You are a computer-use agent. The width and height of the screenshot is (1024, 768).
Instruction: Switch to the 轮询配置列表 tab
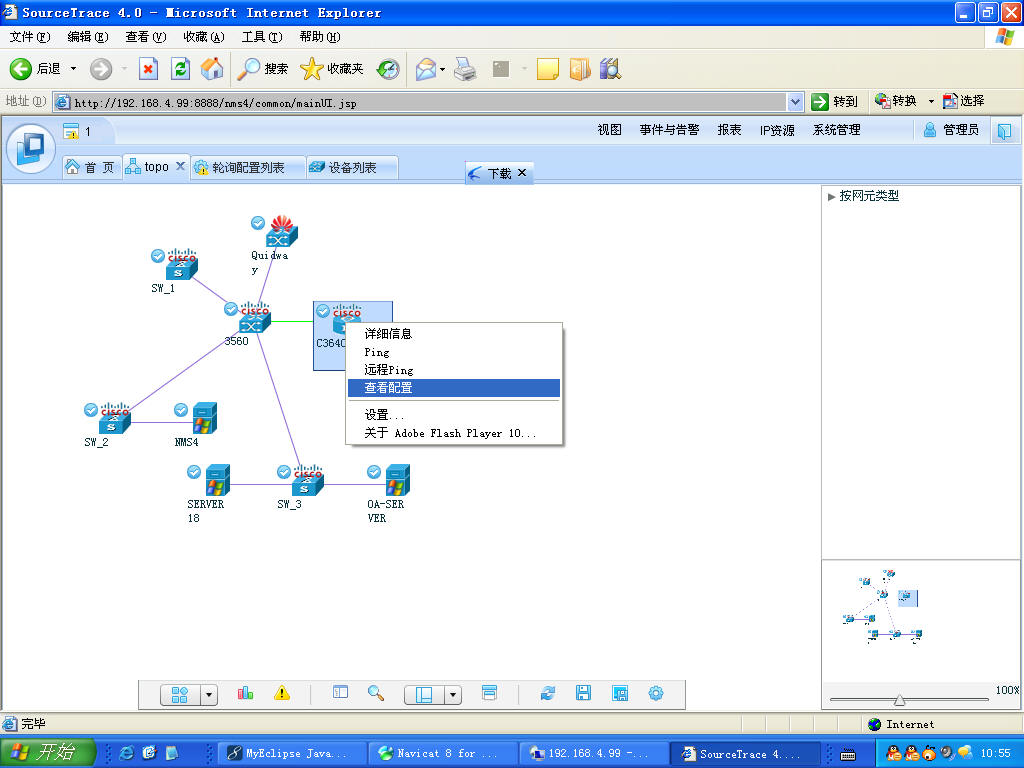(248, 168)
